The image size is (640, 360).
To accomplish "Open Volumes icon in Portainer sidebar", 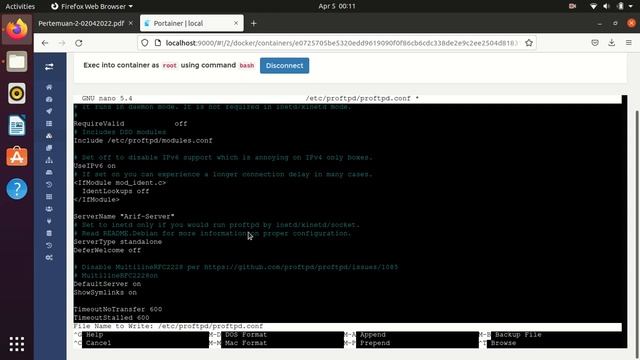I will tap(49, 172).
